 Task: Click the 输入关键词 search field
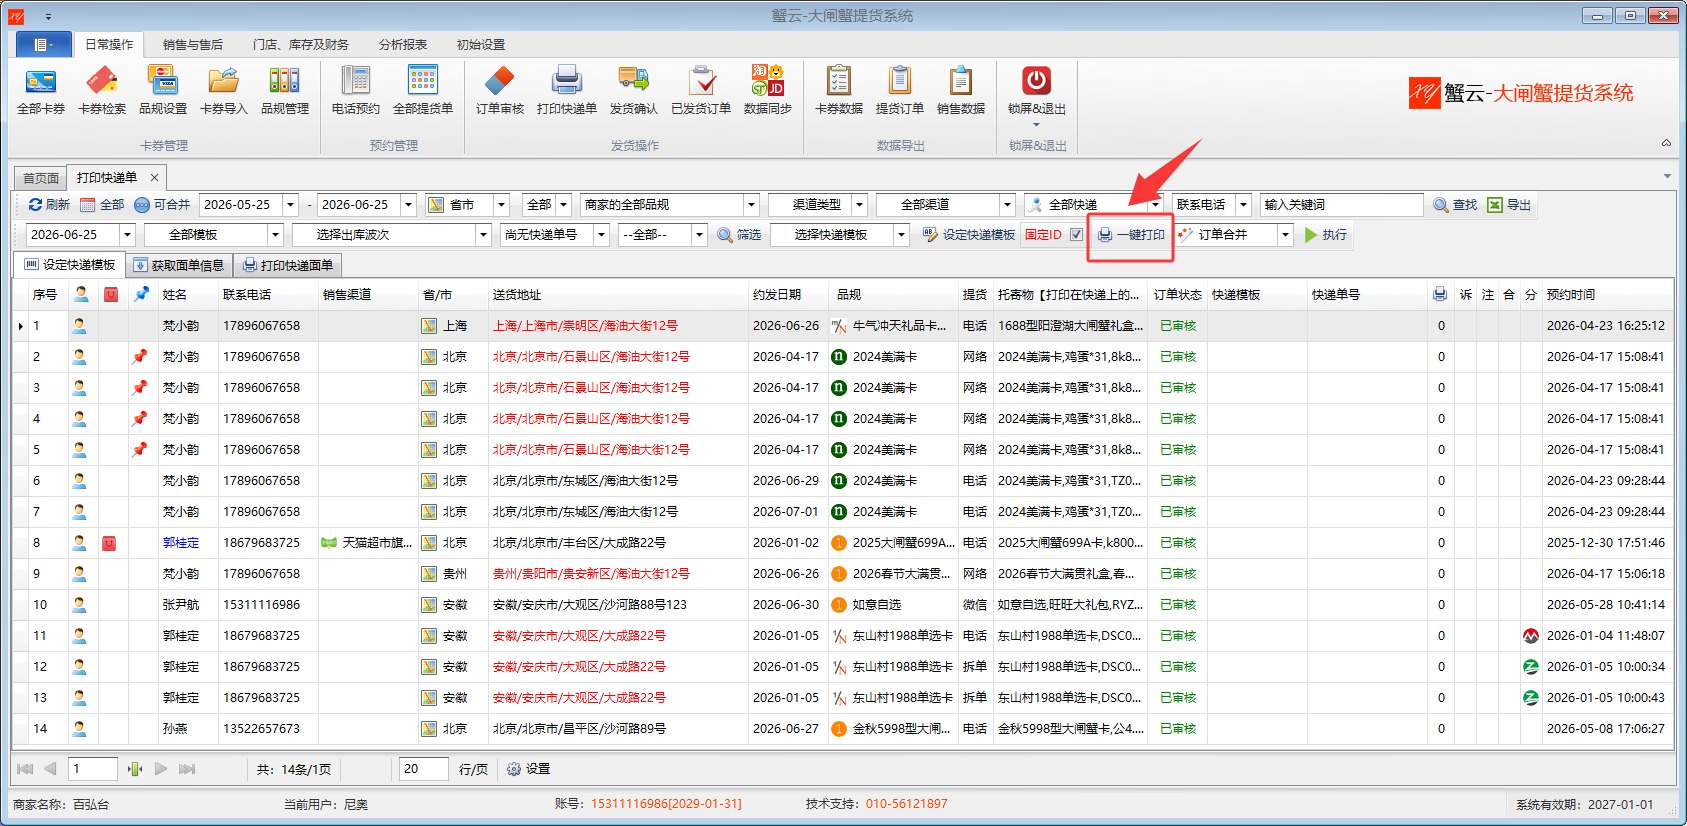1341,205
